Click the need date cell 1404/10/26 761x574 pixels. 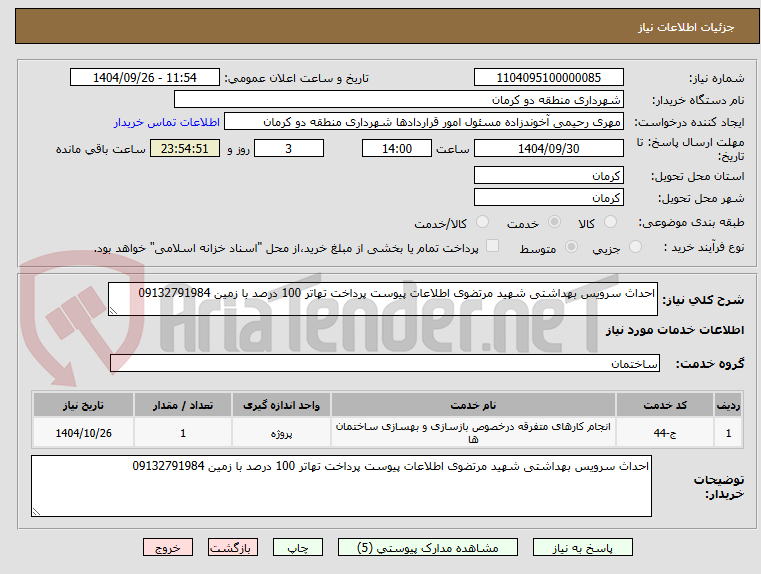(83, 432)
